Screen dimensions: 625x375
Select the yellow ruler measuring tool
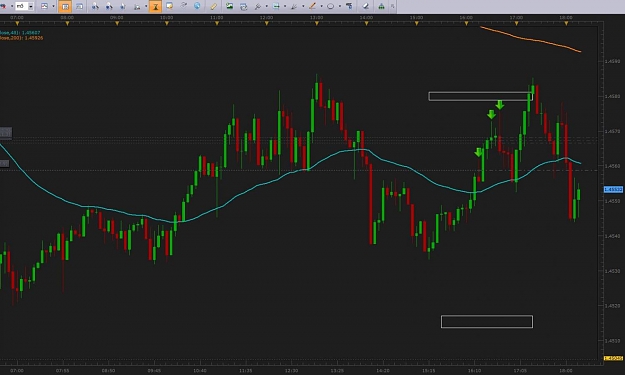pyautogui.click(x=214, y=6)
